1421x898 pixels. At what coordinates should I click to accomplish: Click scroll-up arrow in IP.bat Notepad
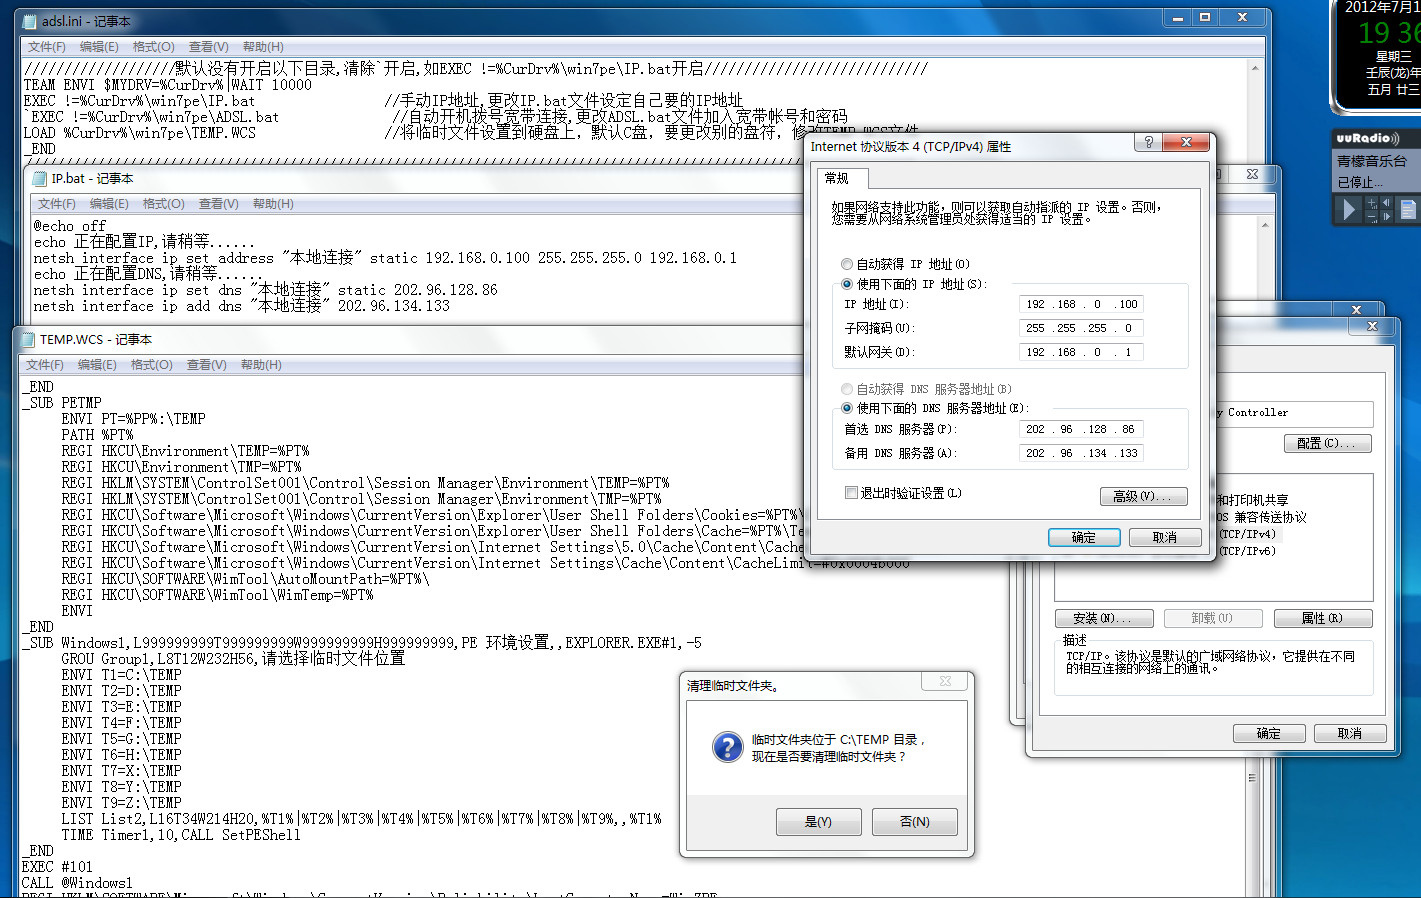[1264, 225]
